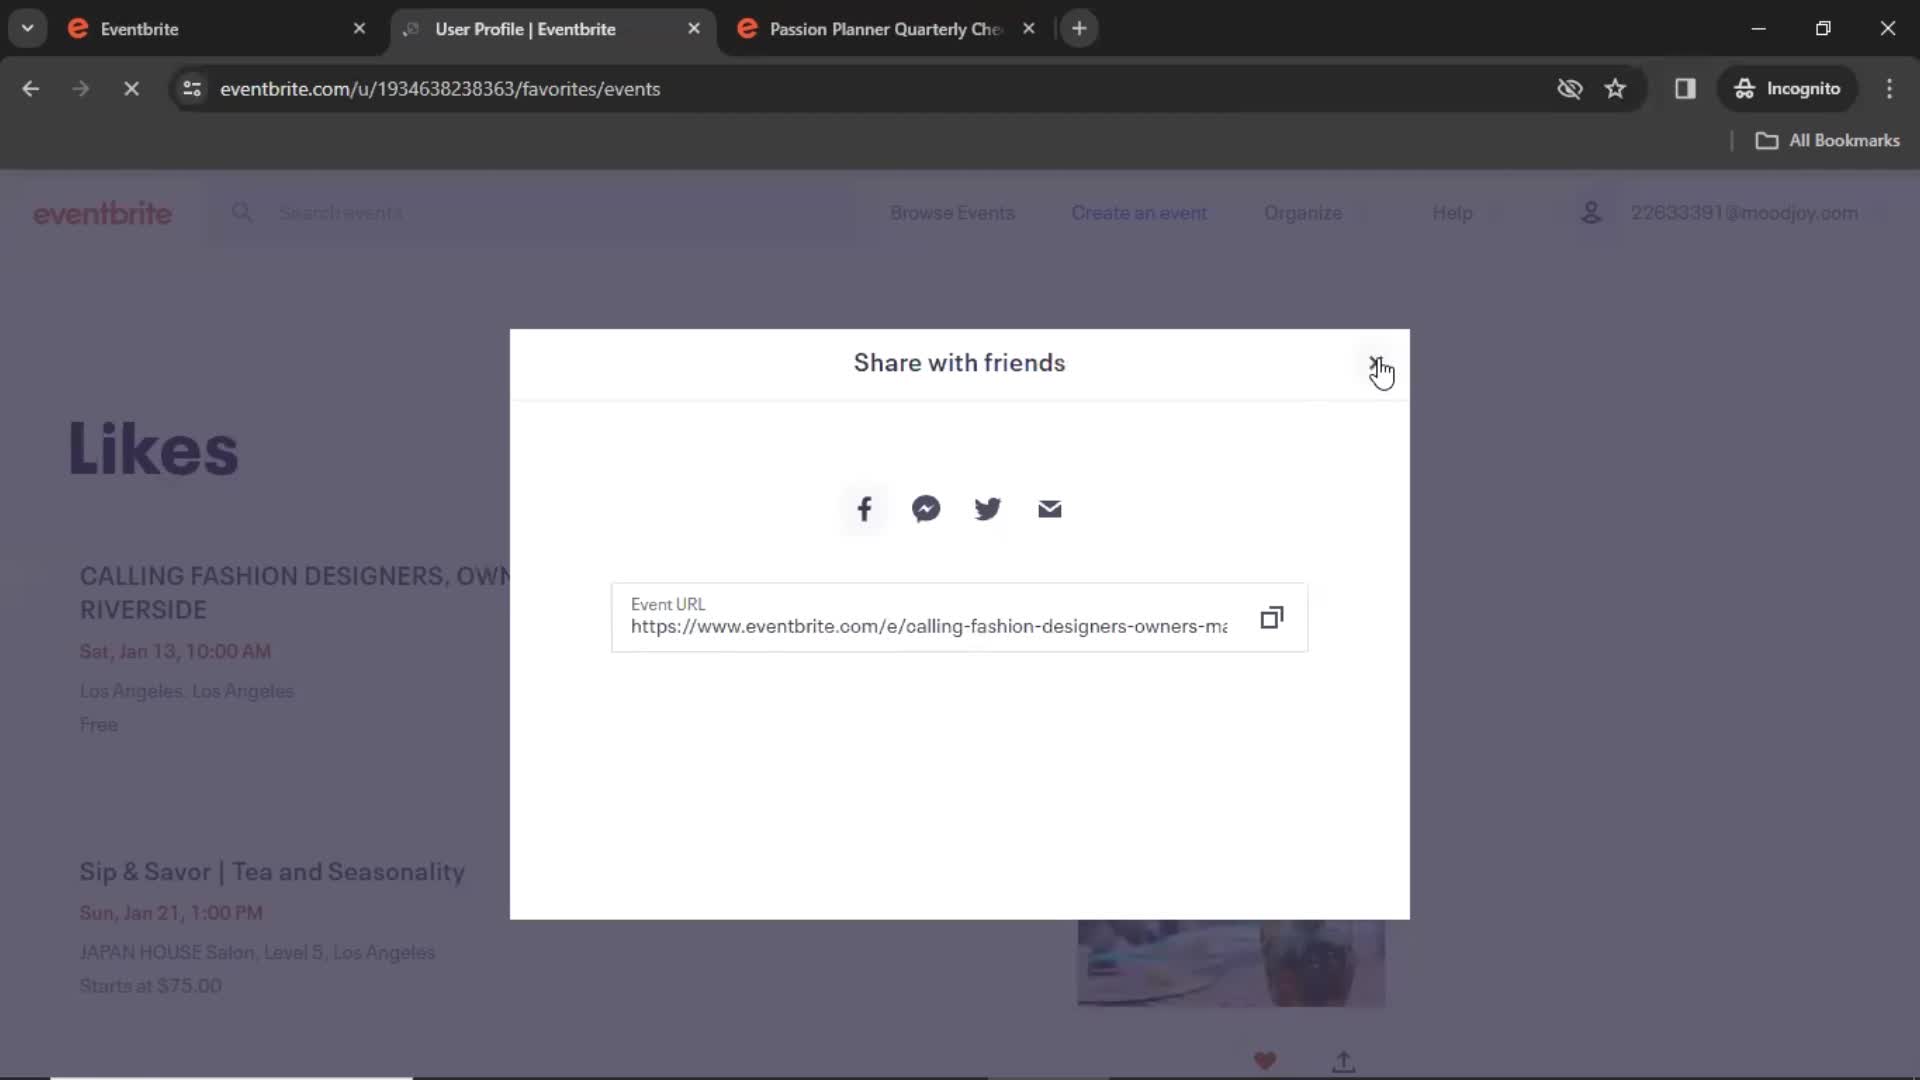The image size is (1920, 1080).
Task: Open a new browser tab
Action: click(x=1079, y=29)
